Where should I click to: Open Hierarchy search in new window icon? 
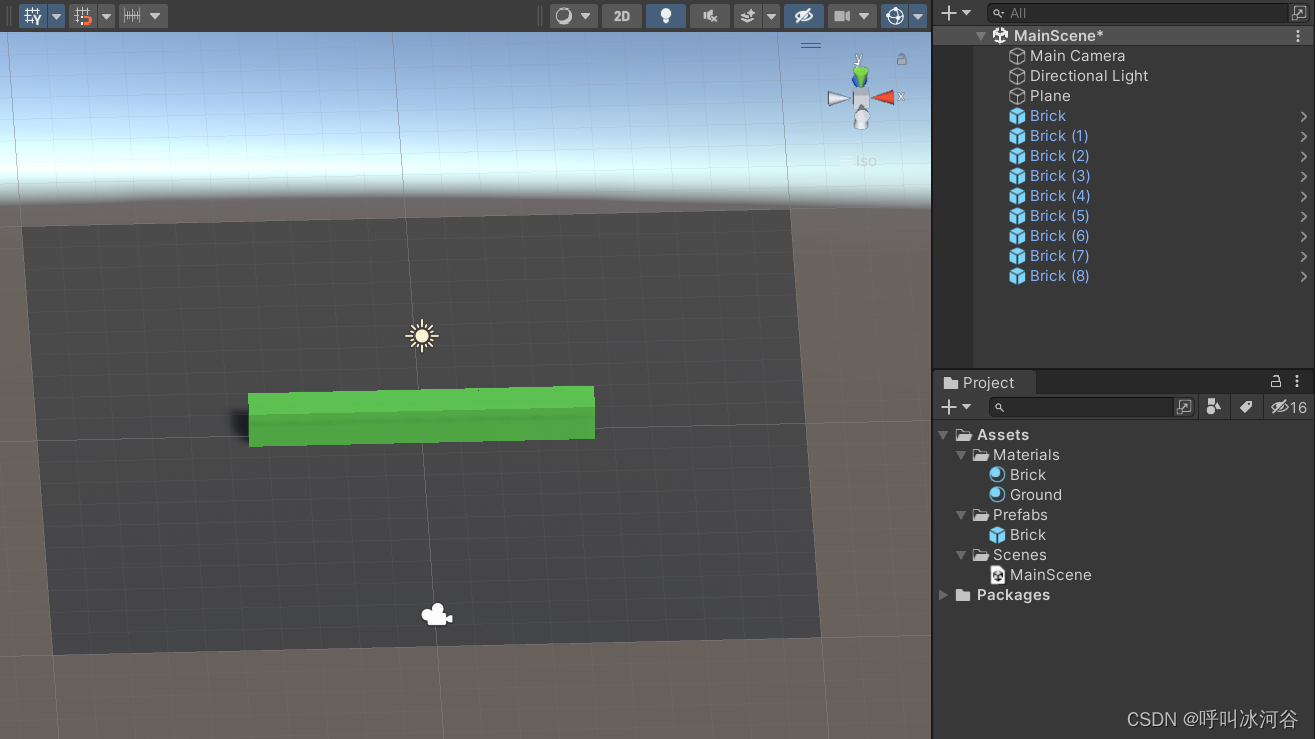pyautogui.click(x=1300, y=13)
